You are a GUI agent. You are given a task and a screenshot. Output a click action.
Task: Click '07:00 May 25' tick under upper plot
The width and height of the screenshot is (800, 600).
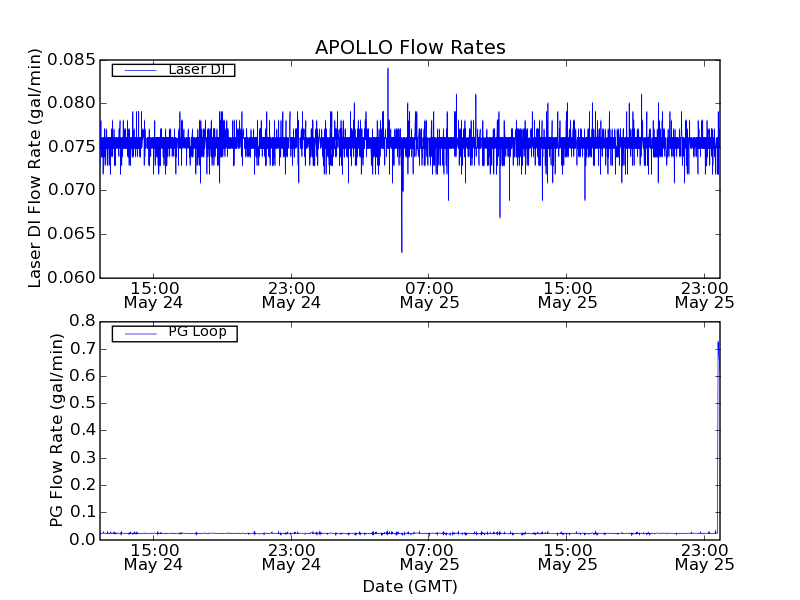[x=429, y=294]
